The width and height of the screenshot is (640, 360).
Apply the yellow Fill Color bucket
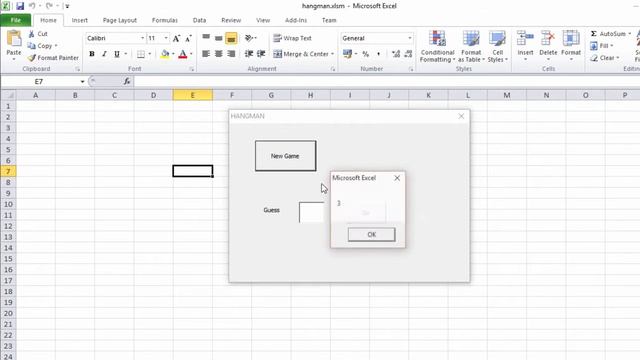click(165, 54)
